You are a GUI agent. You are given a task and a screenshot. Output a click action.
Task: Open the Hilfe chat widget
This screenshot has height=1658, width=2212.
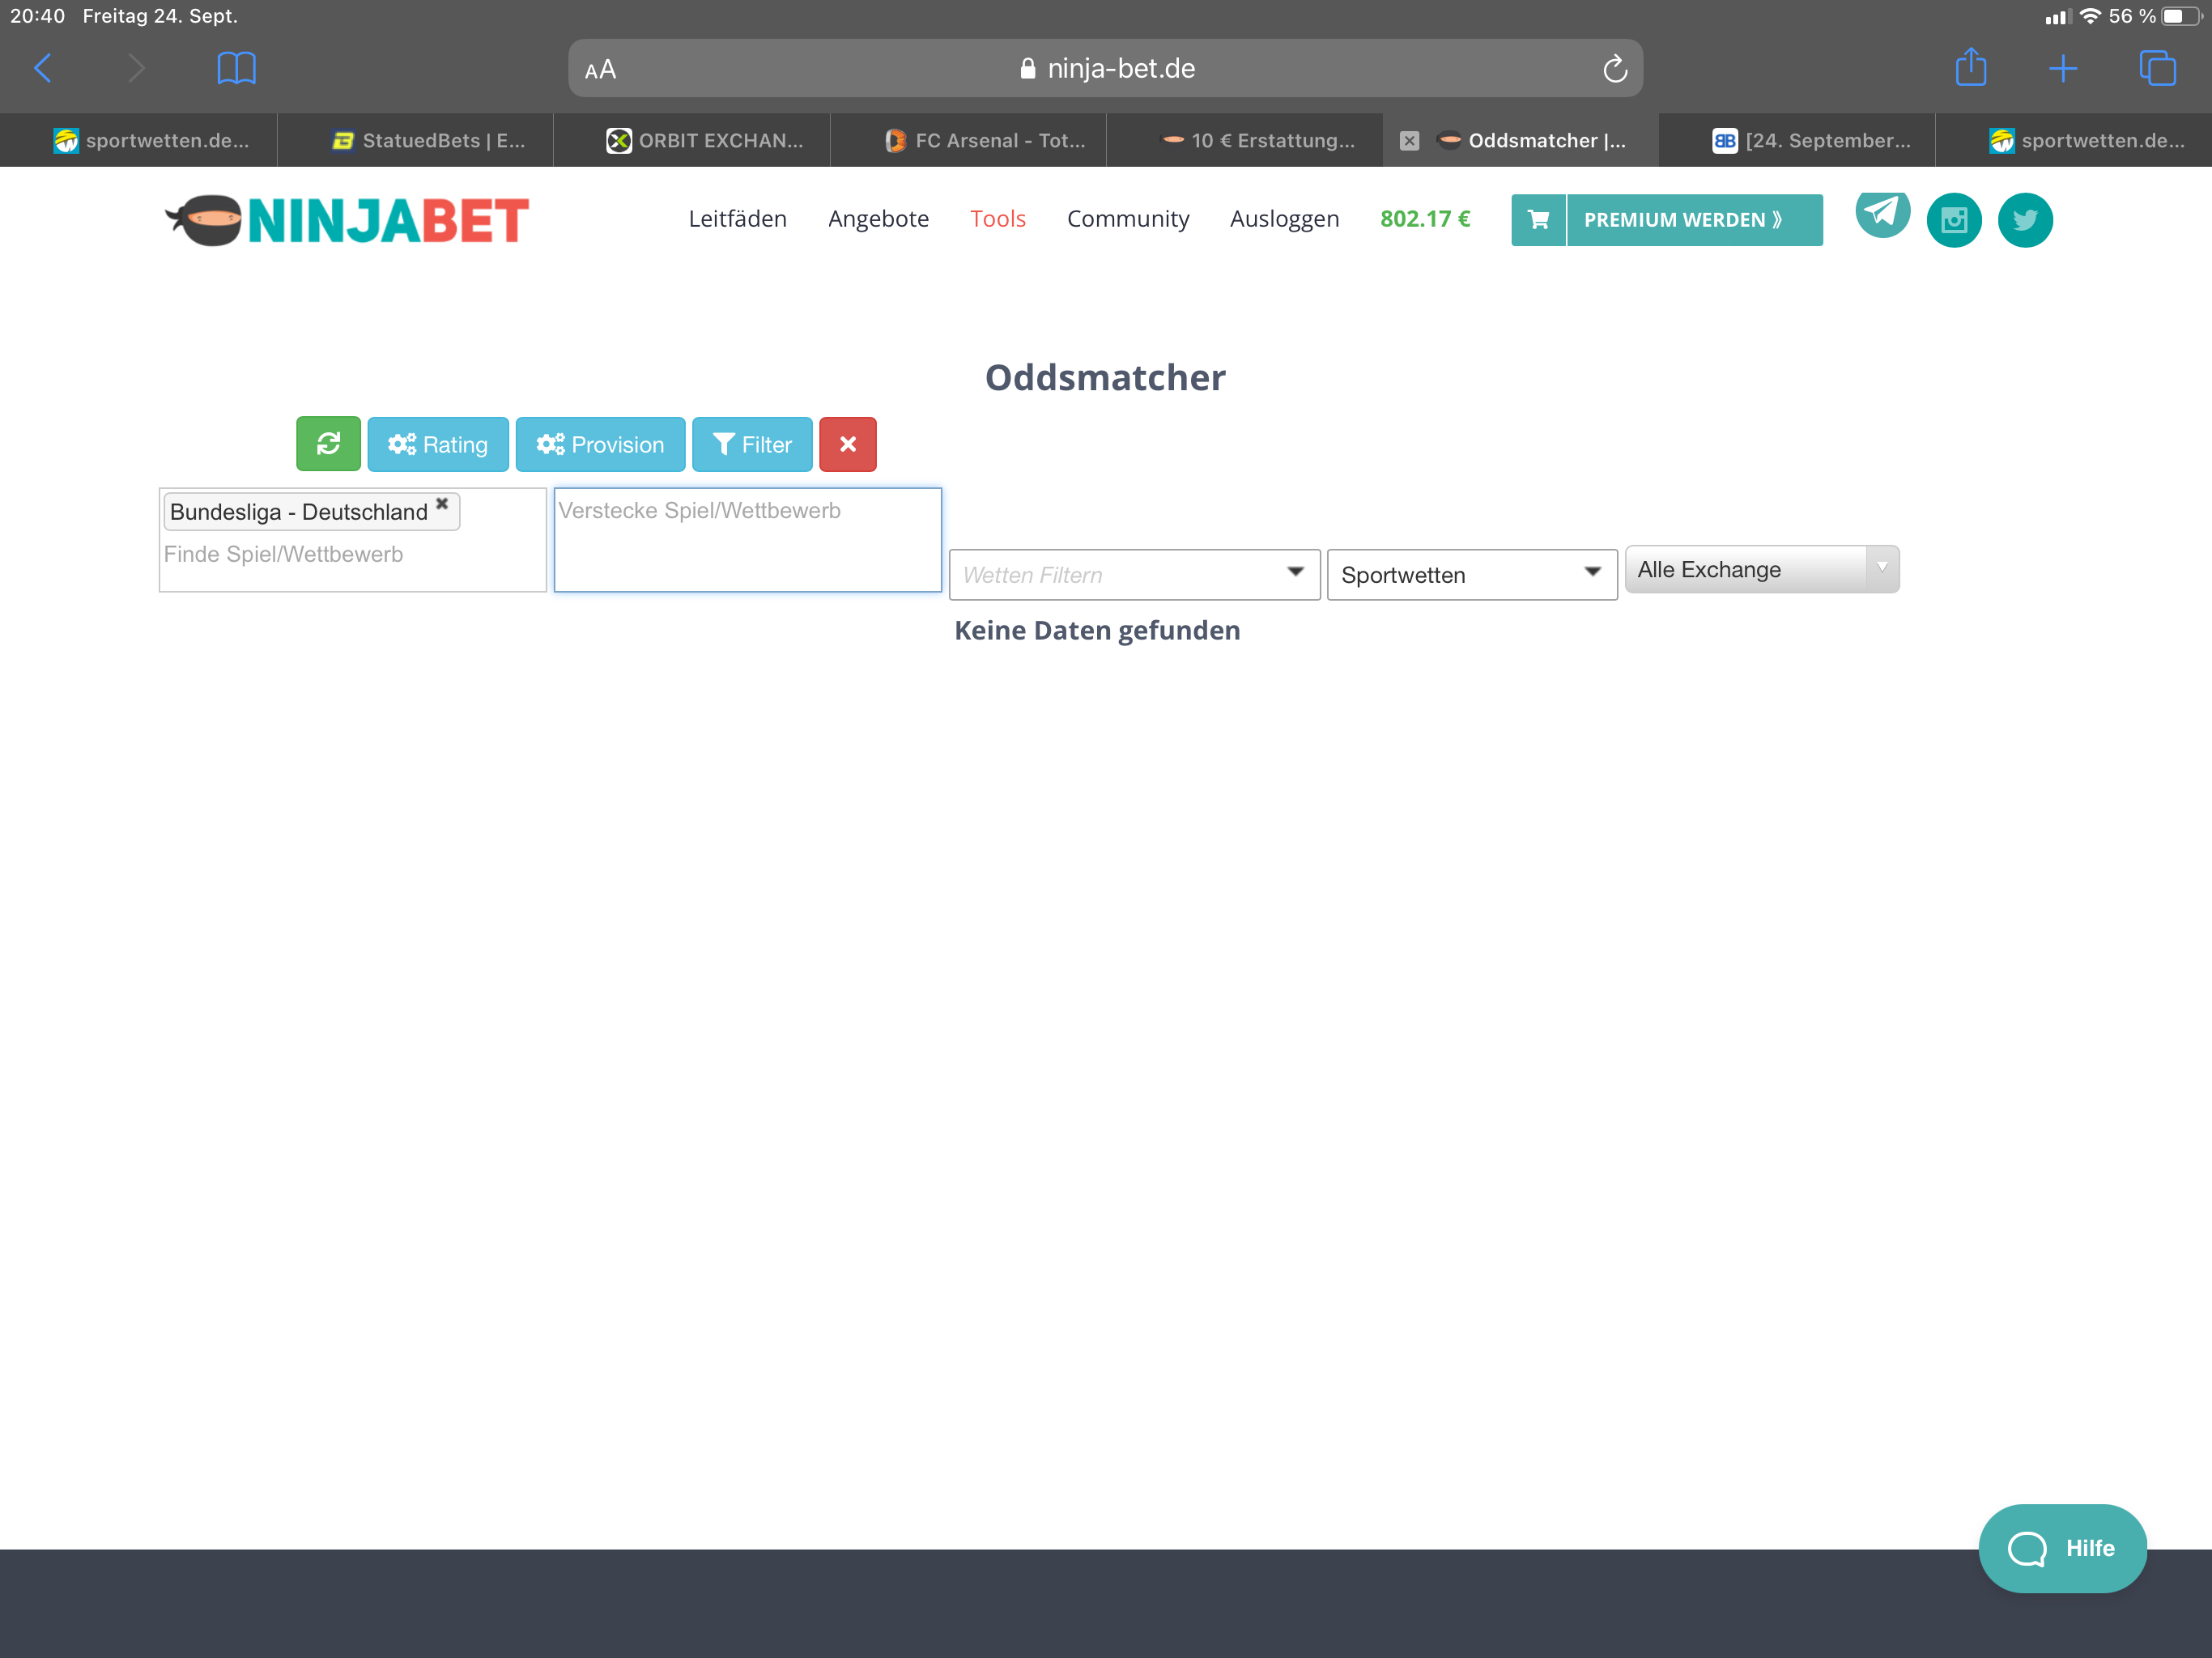(x=2062, y=1548)
